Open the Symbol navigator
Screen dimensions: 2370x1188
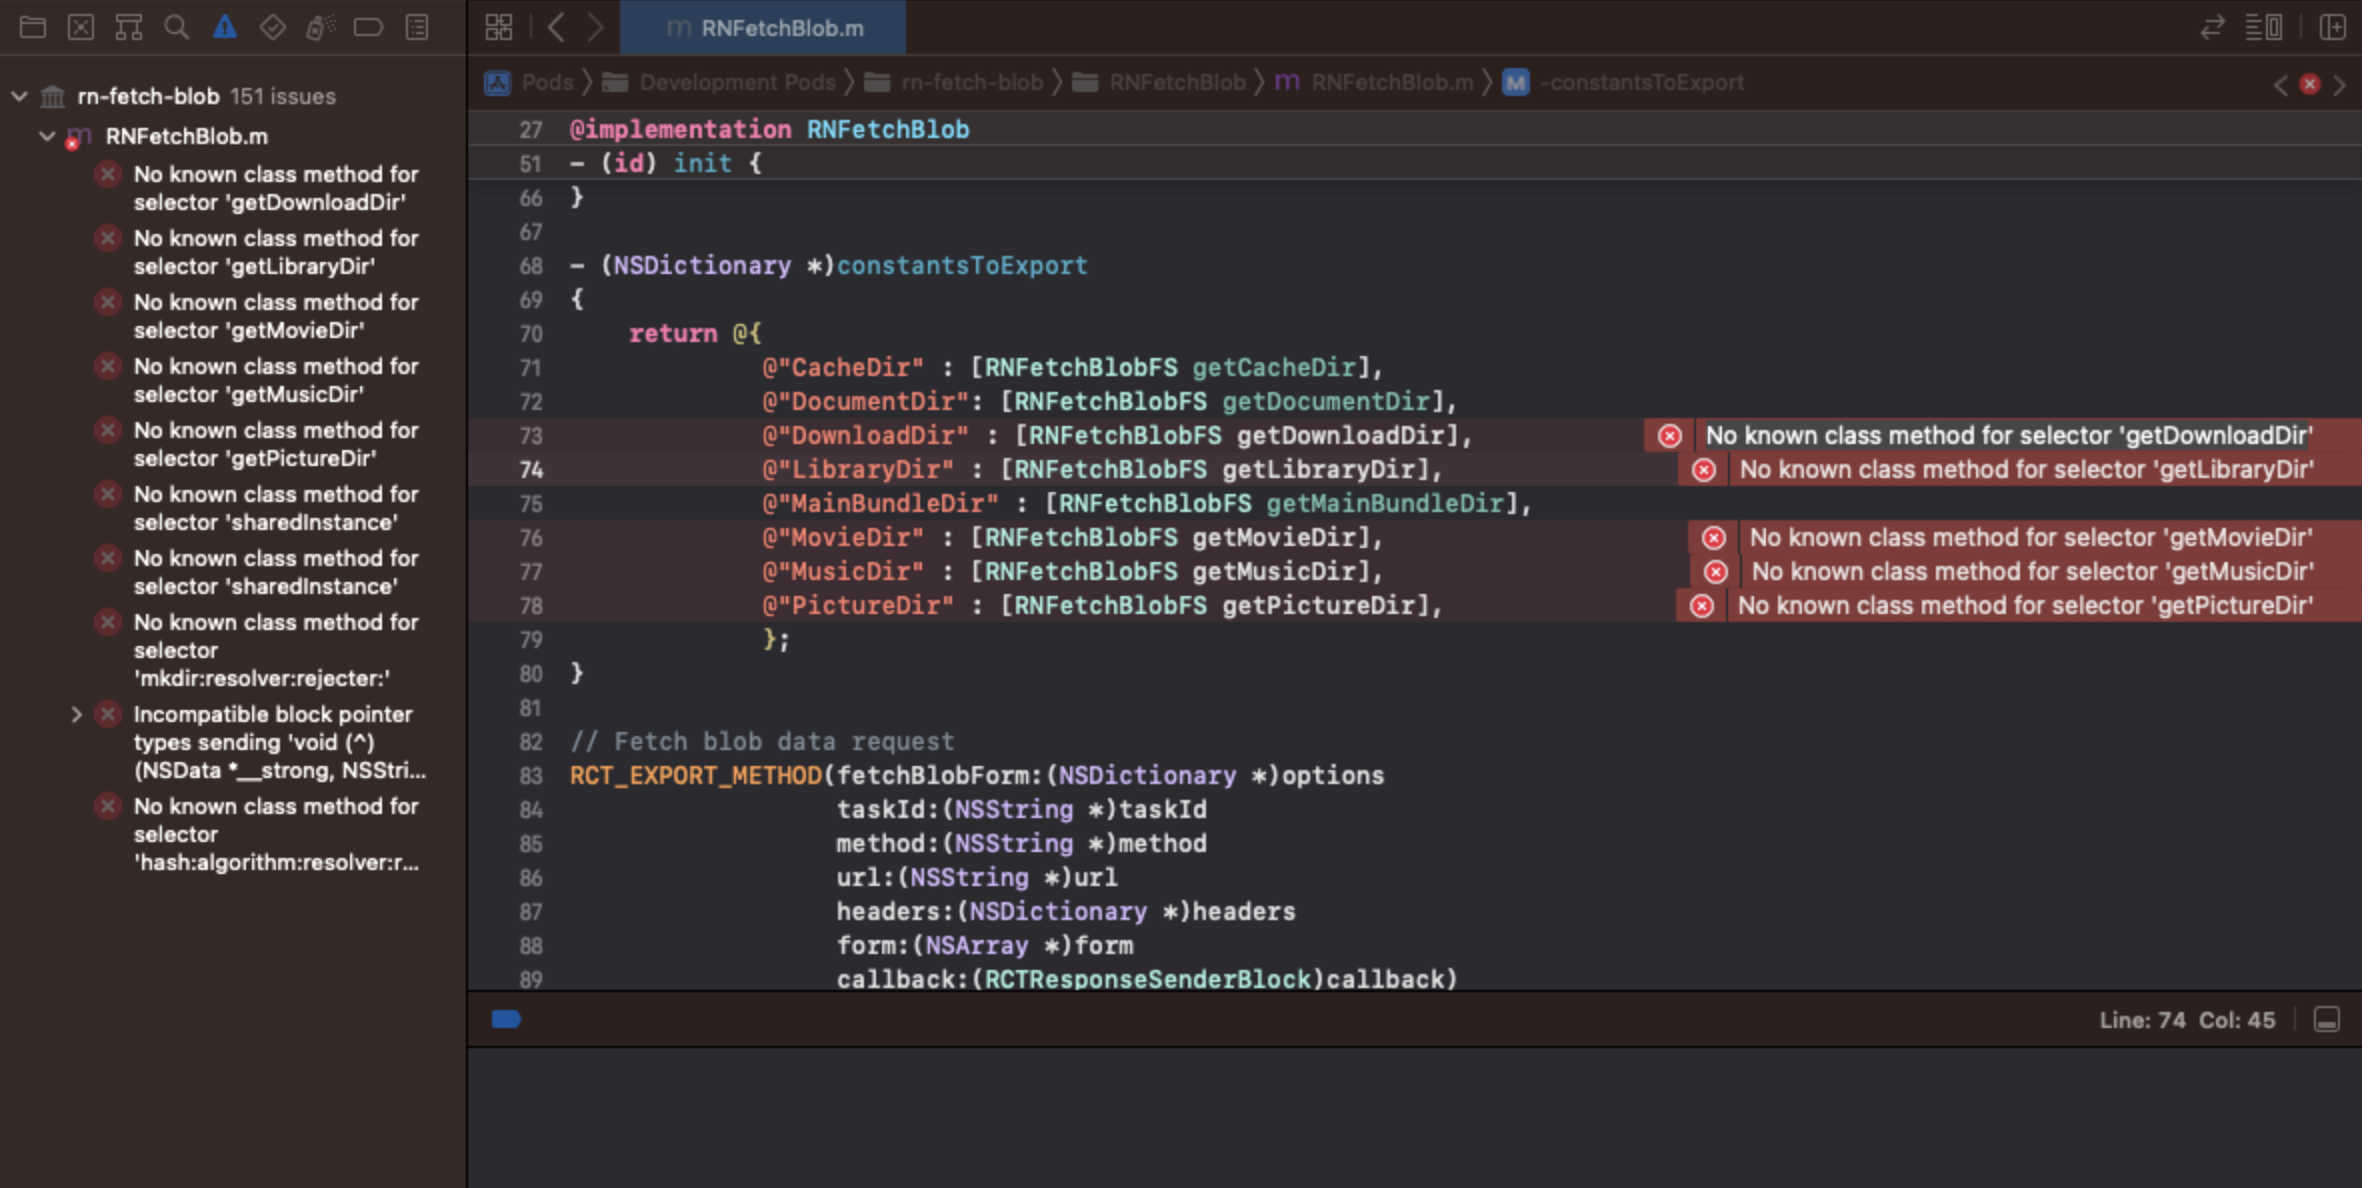click(129, 27)
